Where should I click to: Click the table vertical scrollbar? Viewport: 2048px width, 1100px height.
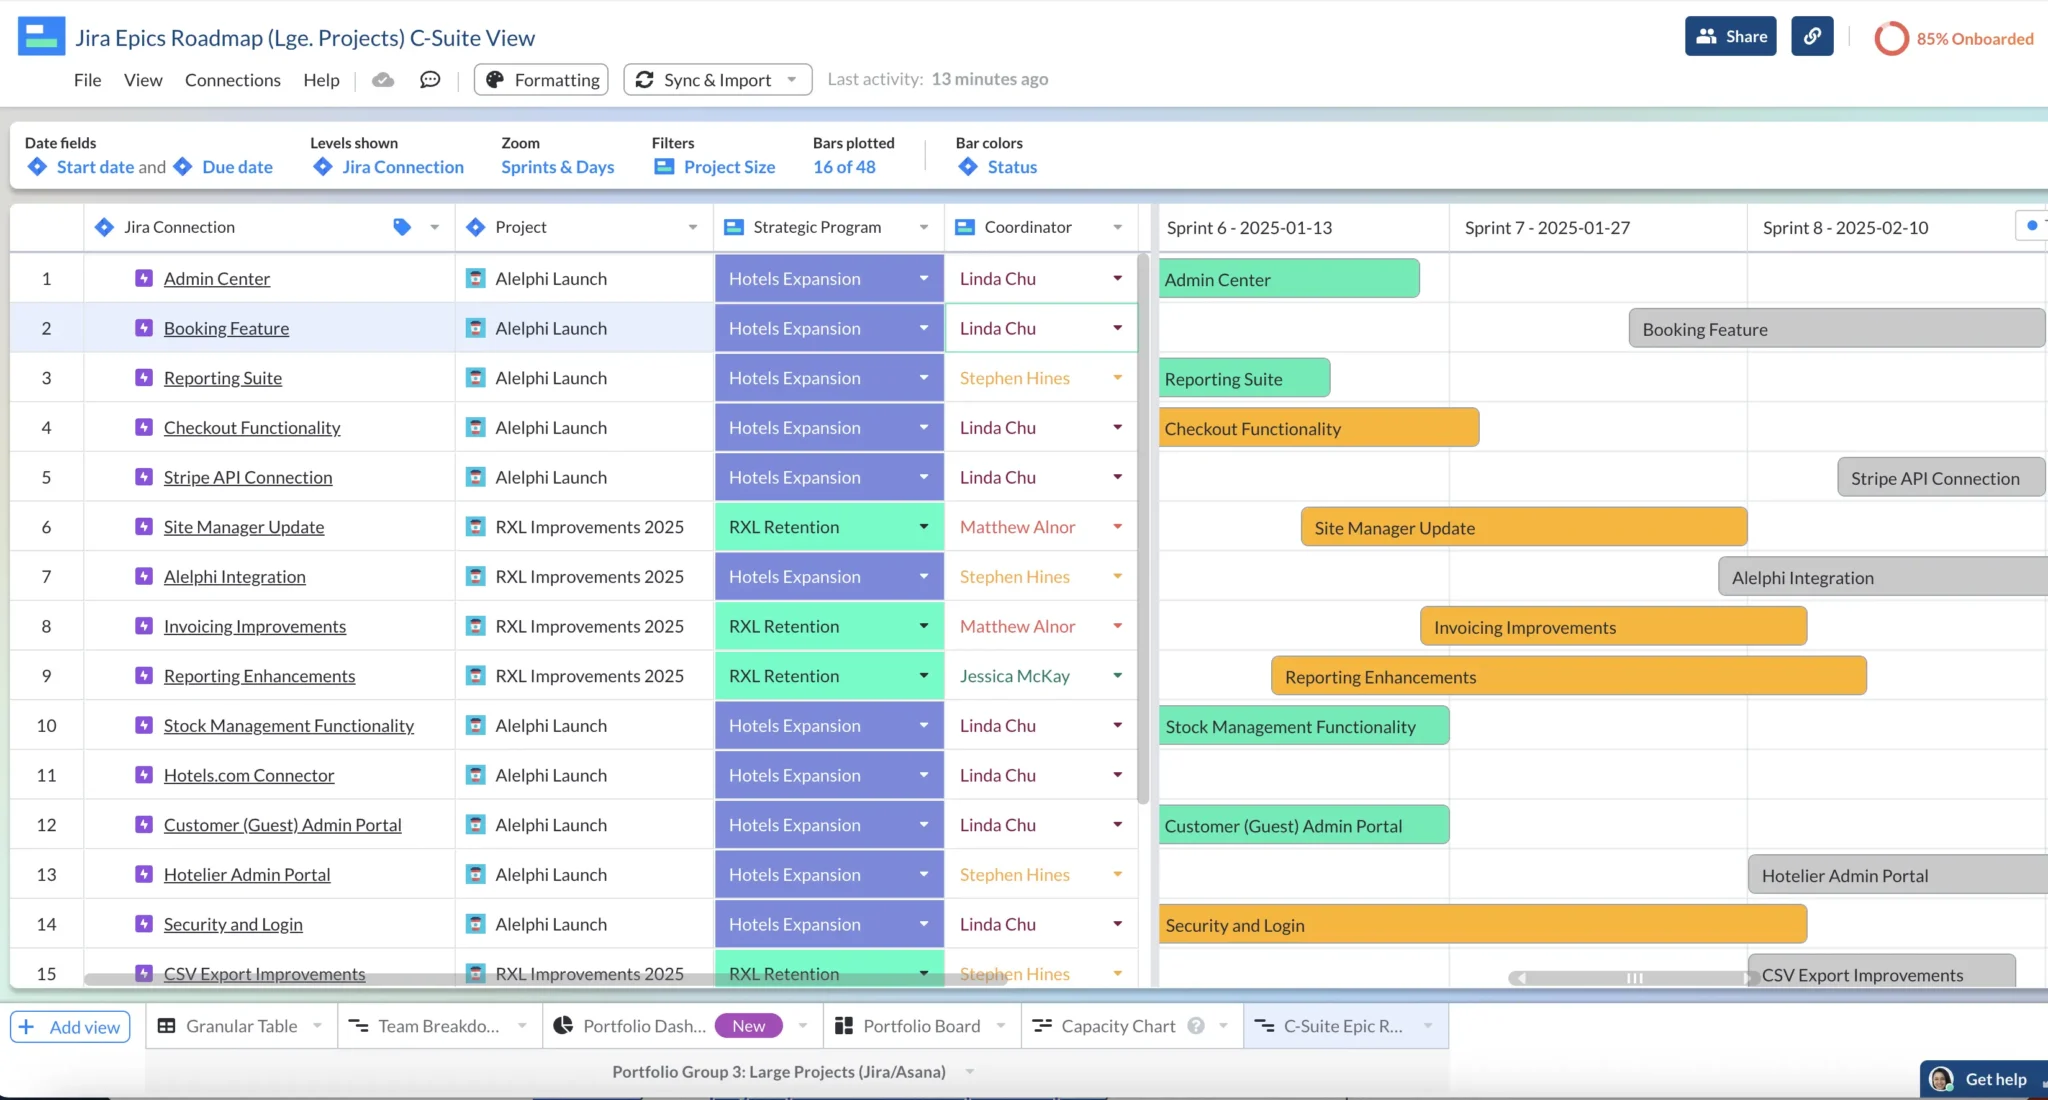pyautogui.click(x=1143, y=528)
